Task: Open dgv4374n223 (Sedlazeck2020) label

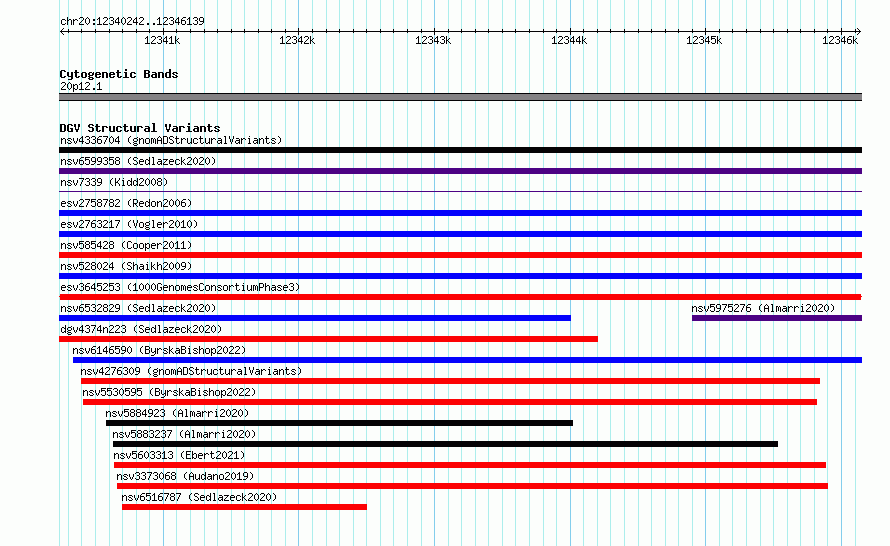Action: point(141,329)
